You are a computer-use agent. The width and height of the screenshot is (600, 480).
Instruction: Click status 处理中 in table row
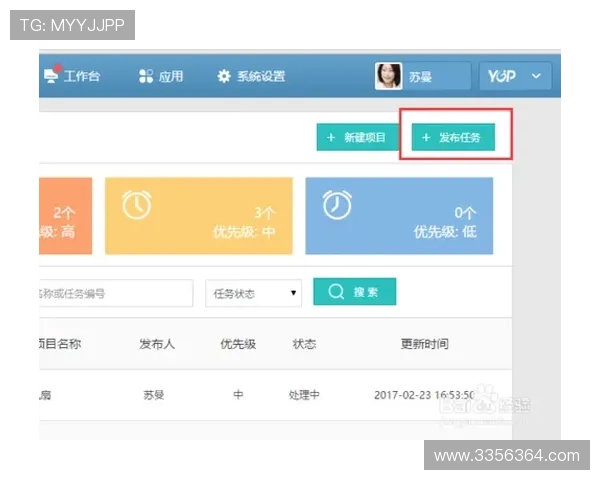[304, 395]
